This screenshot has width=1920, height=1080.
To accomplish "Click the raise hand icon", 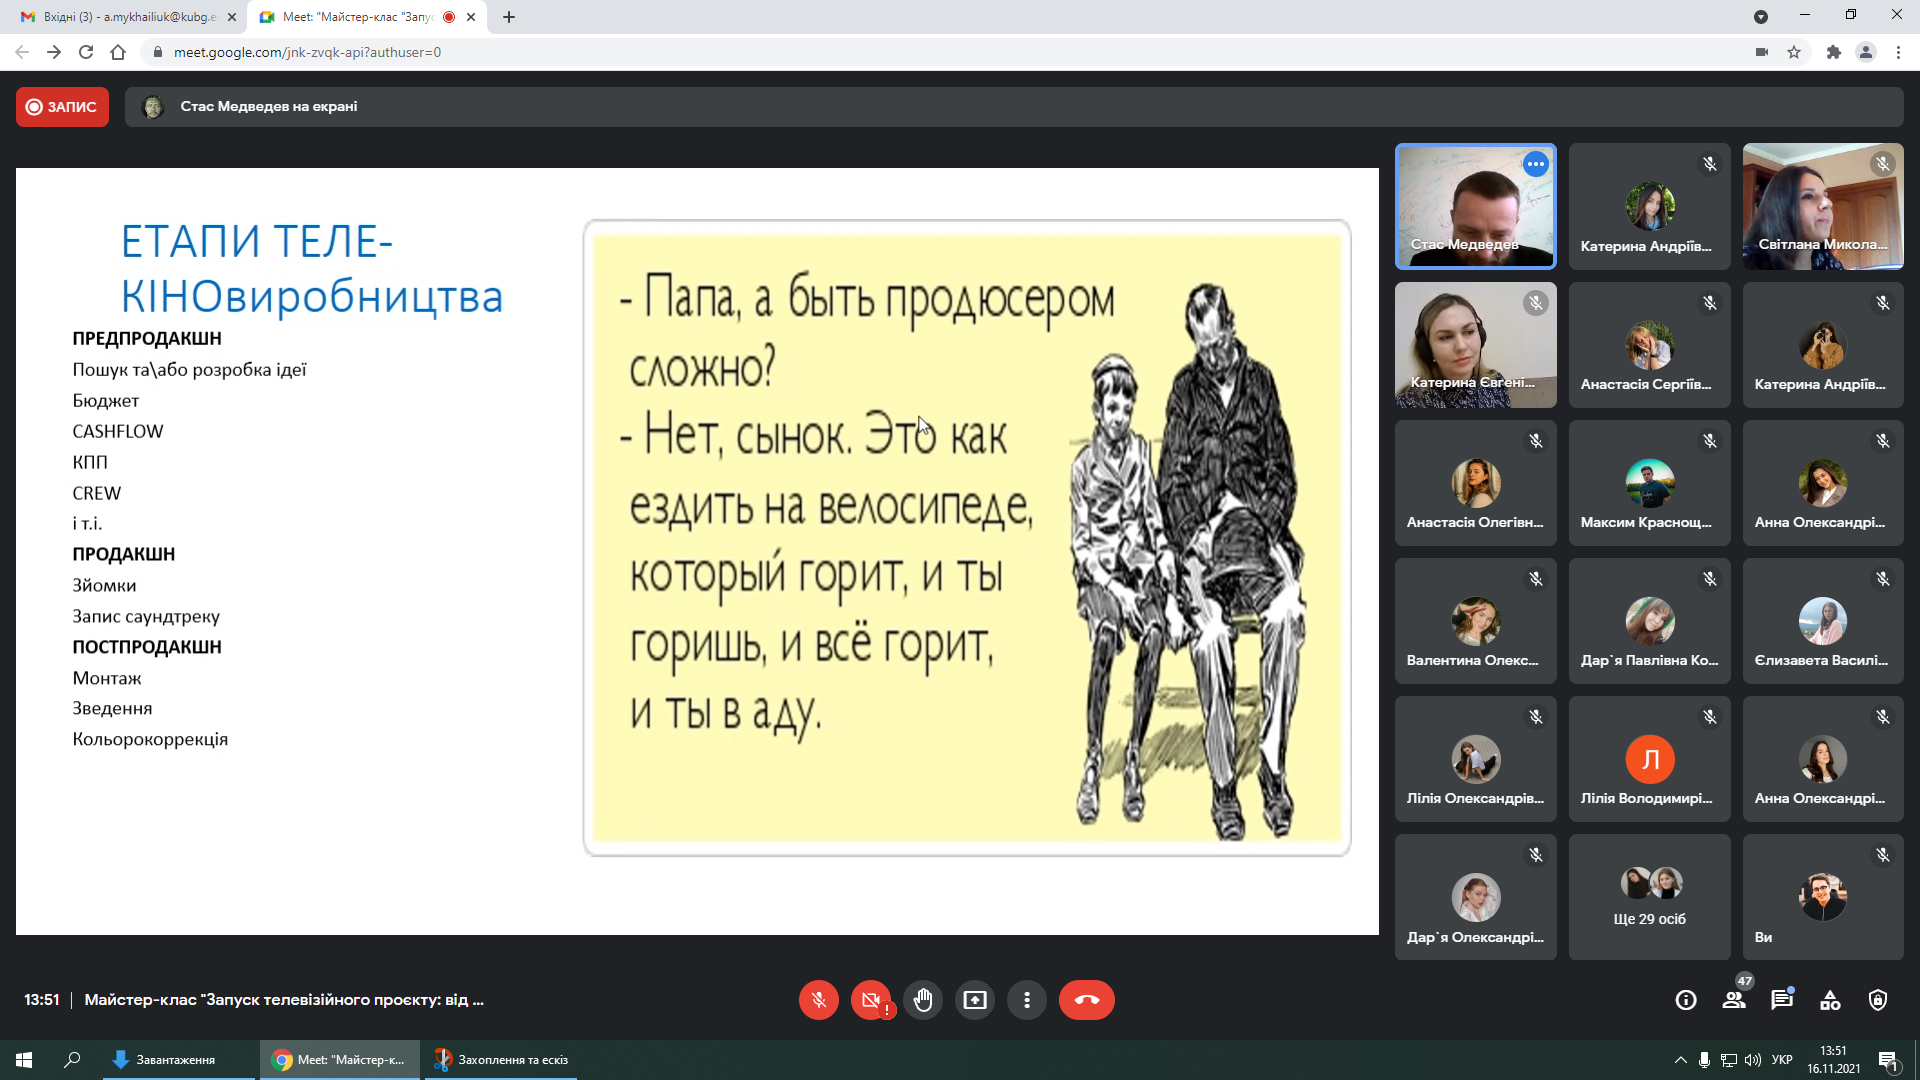I will (922, 1000).
